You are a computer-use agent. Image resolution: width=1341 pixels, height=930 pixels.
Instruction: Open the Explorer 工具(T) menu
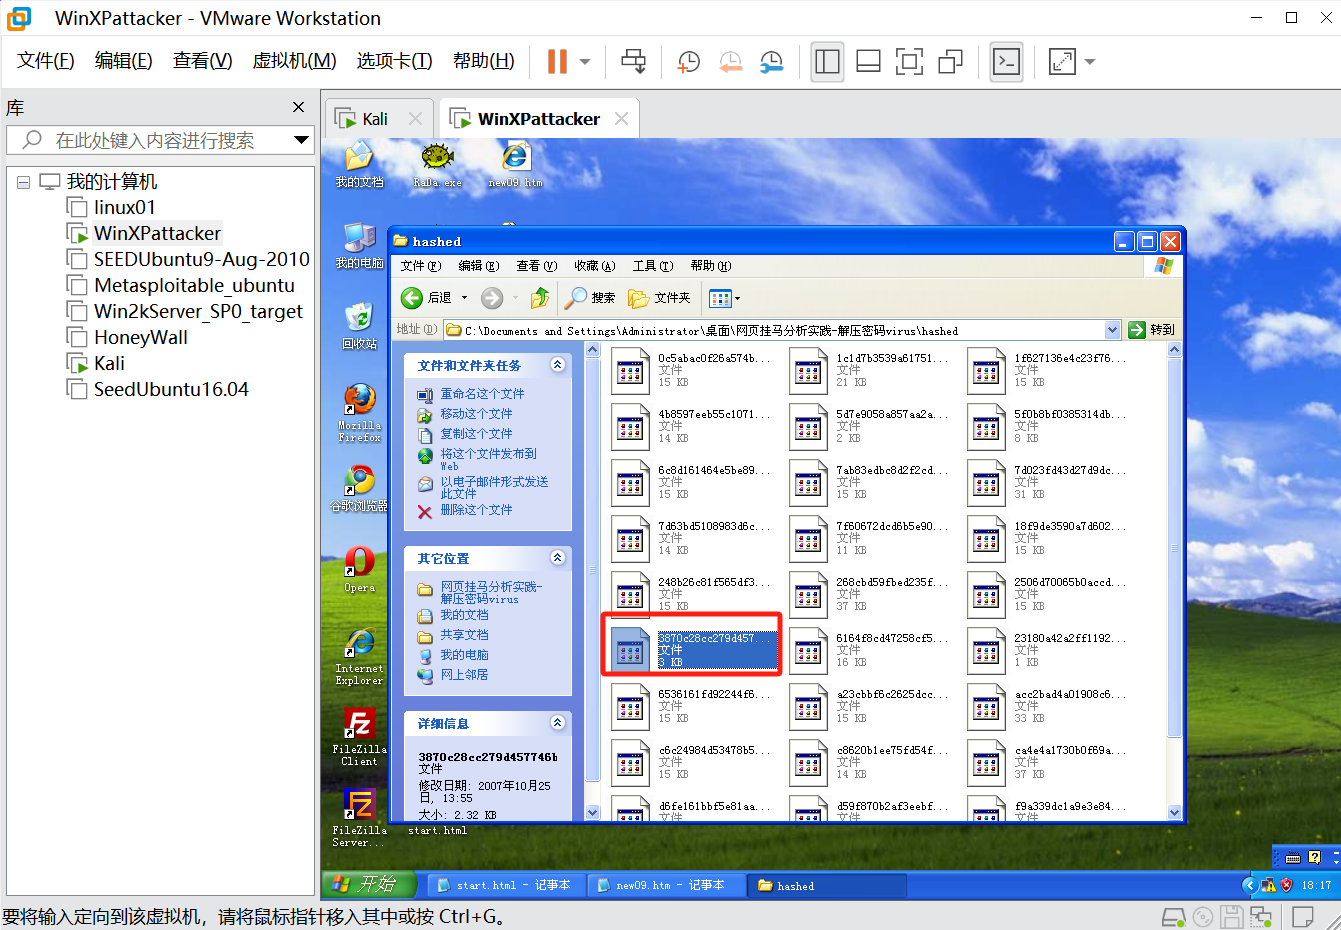pos(652,266)
